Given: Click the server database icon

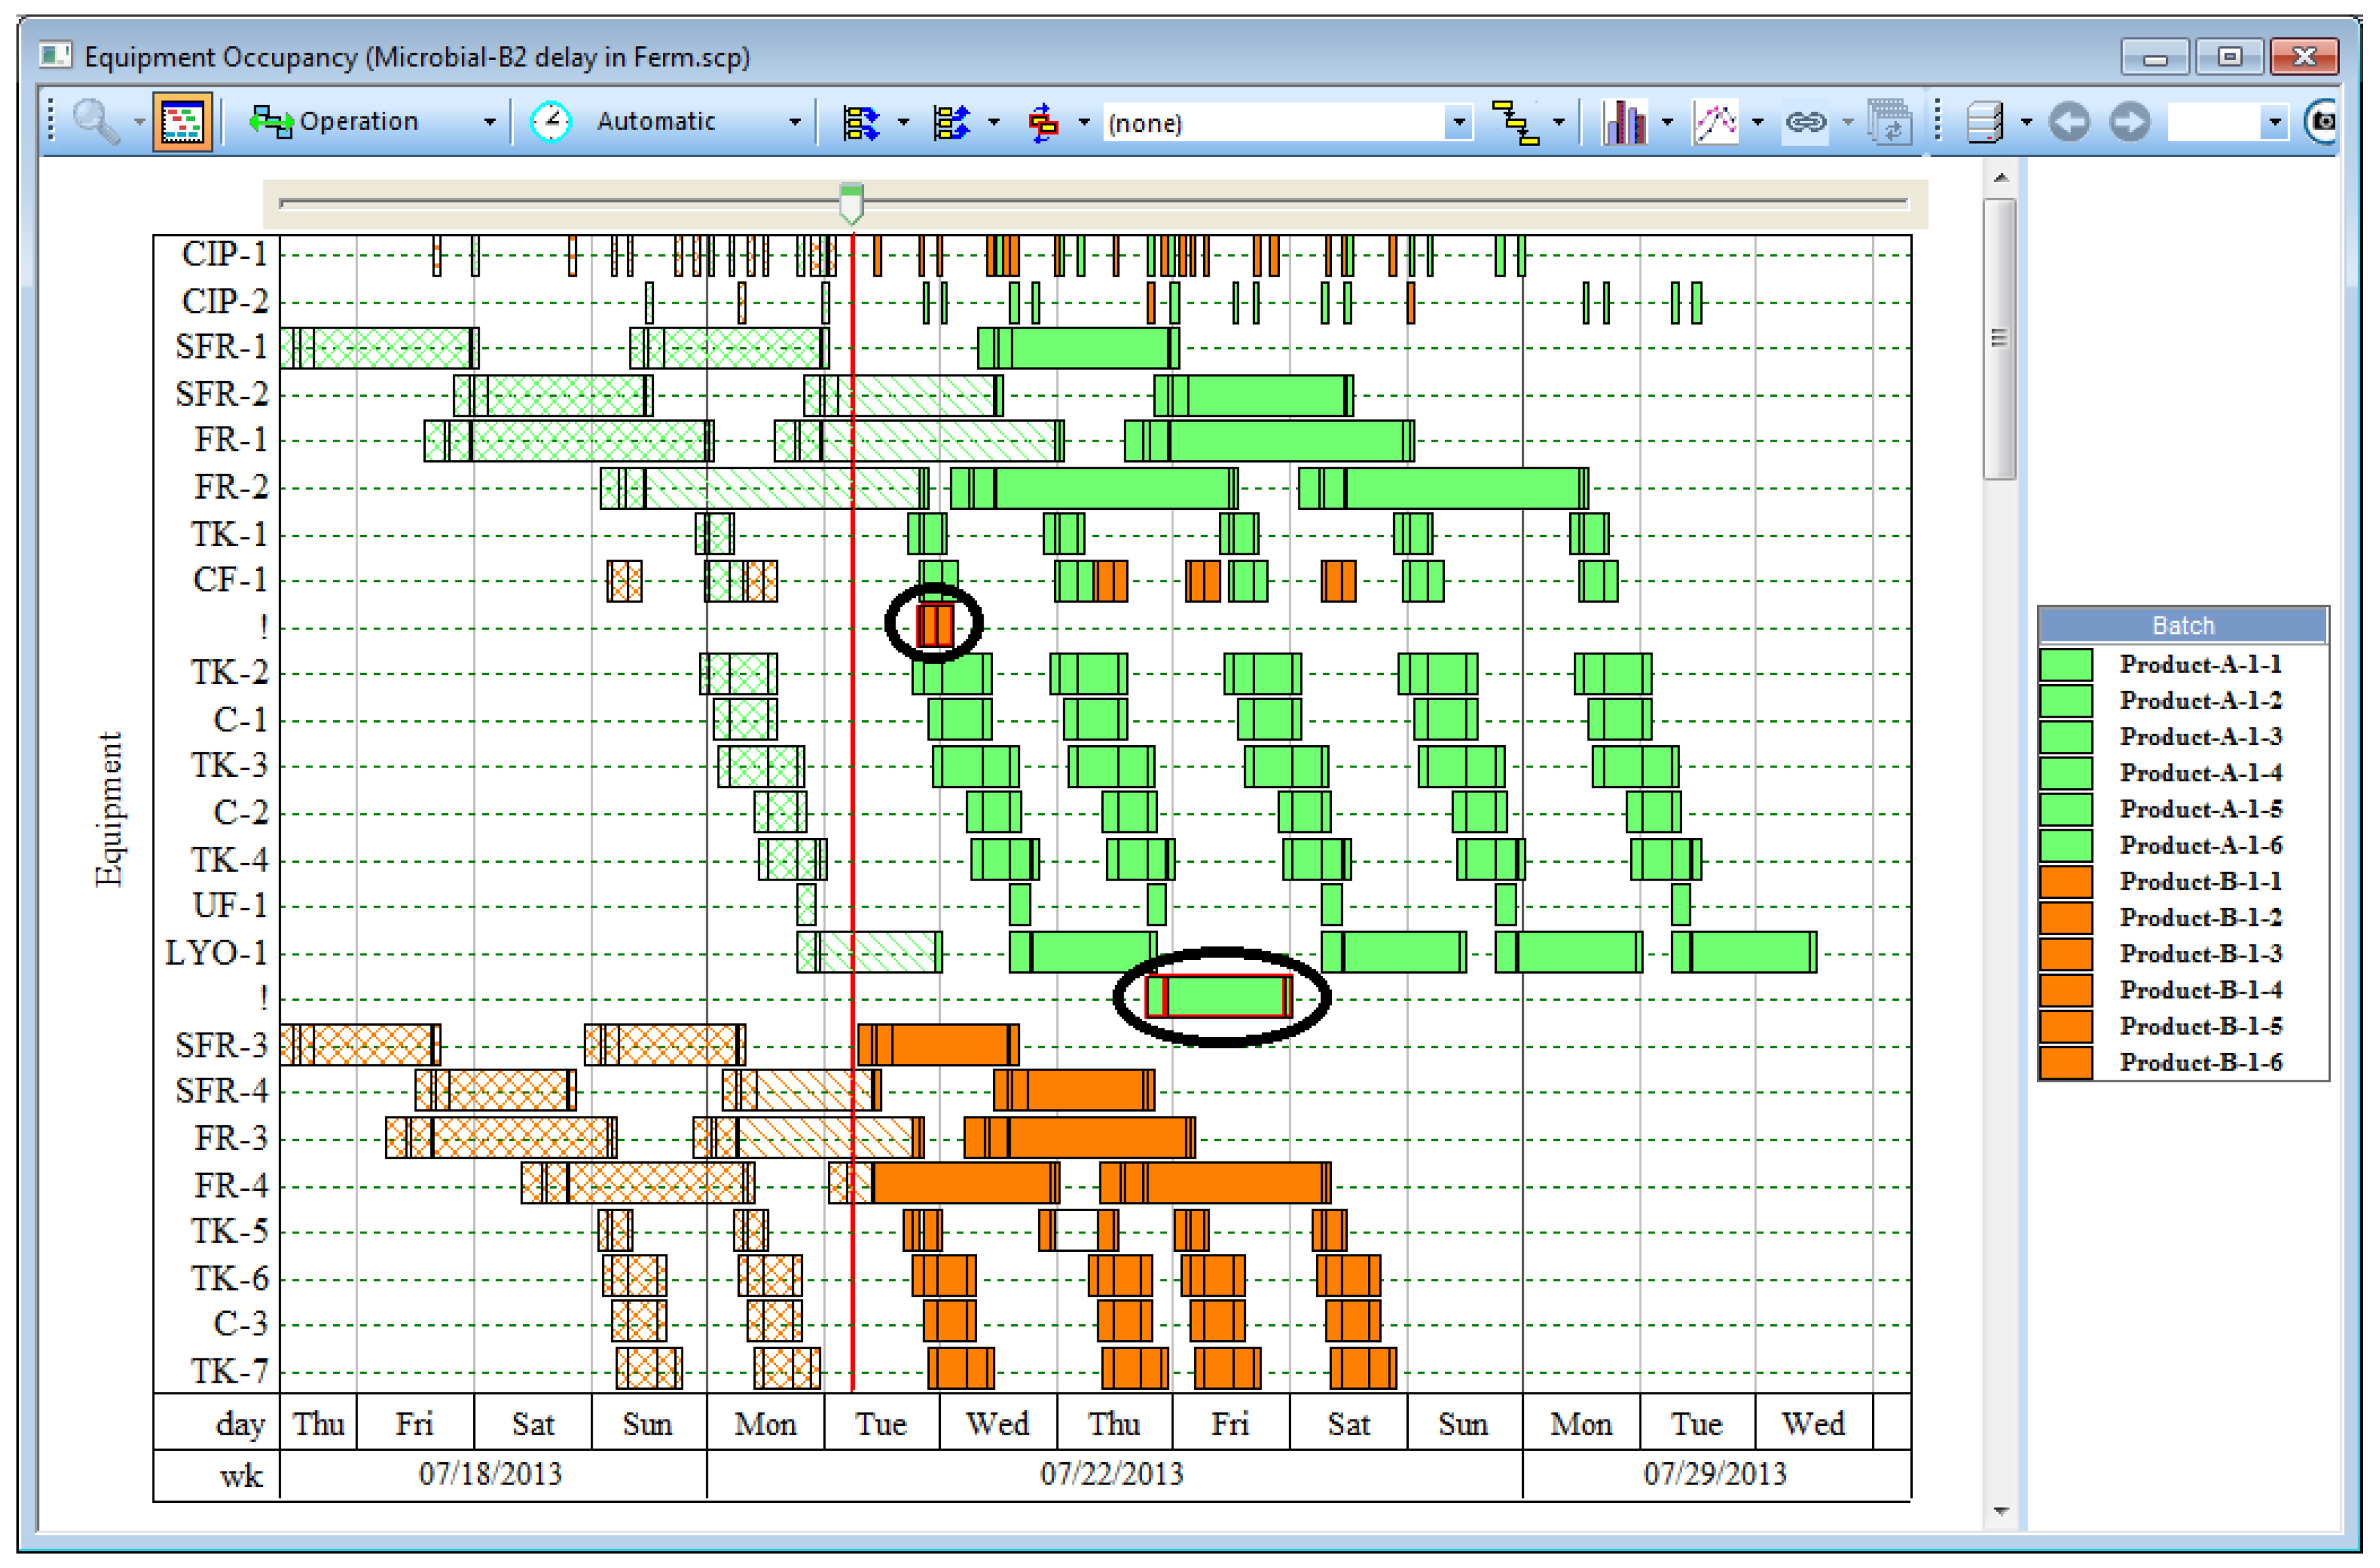Looking at the screenshot, I should [x=1984, y=122].
